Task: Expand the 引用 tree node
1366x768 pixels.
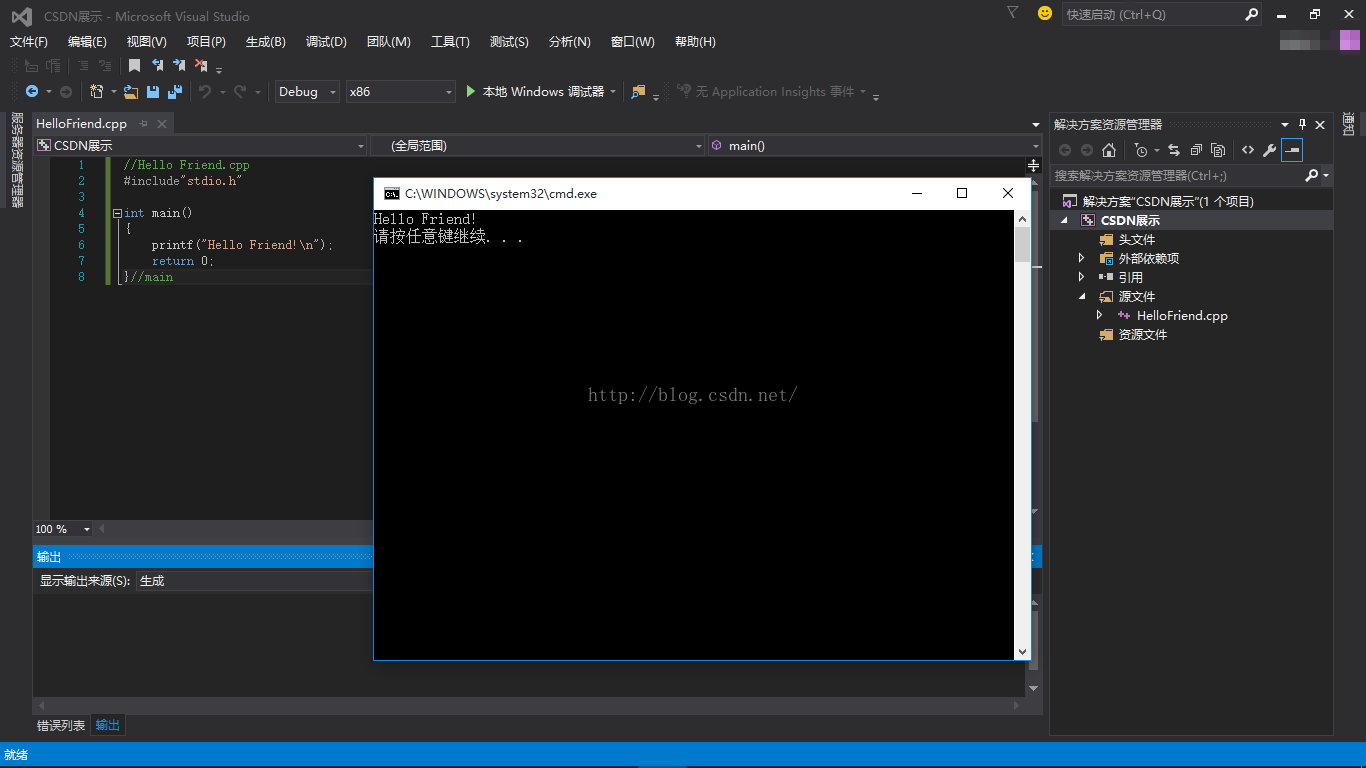Action: (1081, 277)
